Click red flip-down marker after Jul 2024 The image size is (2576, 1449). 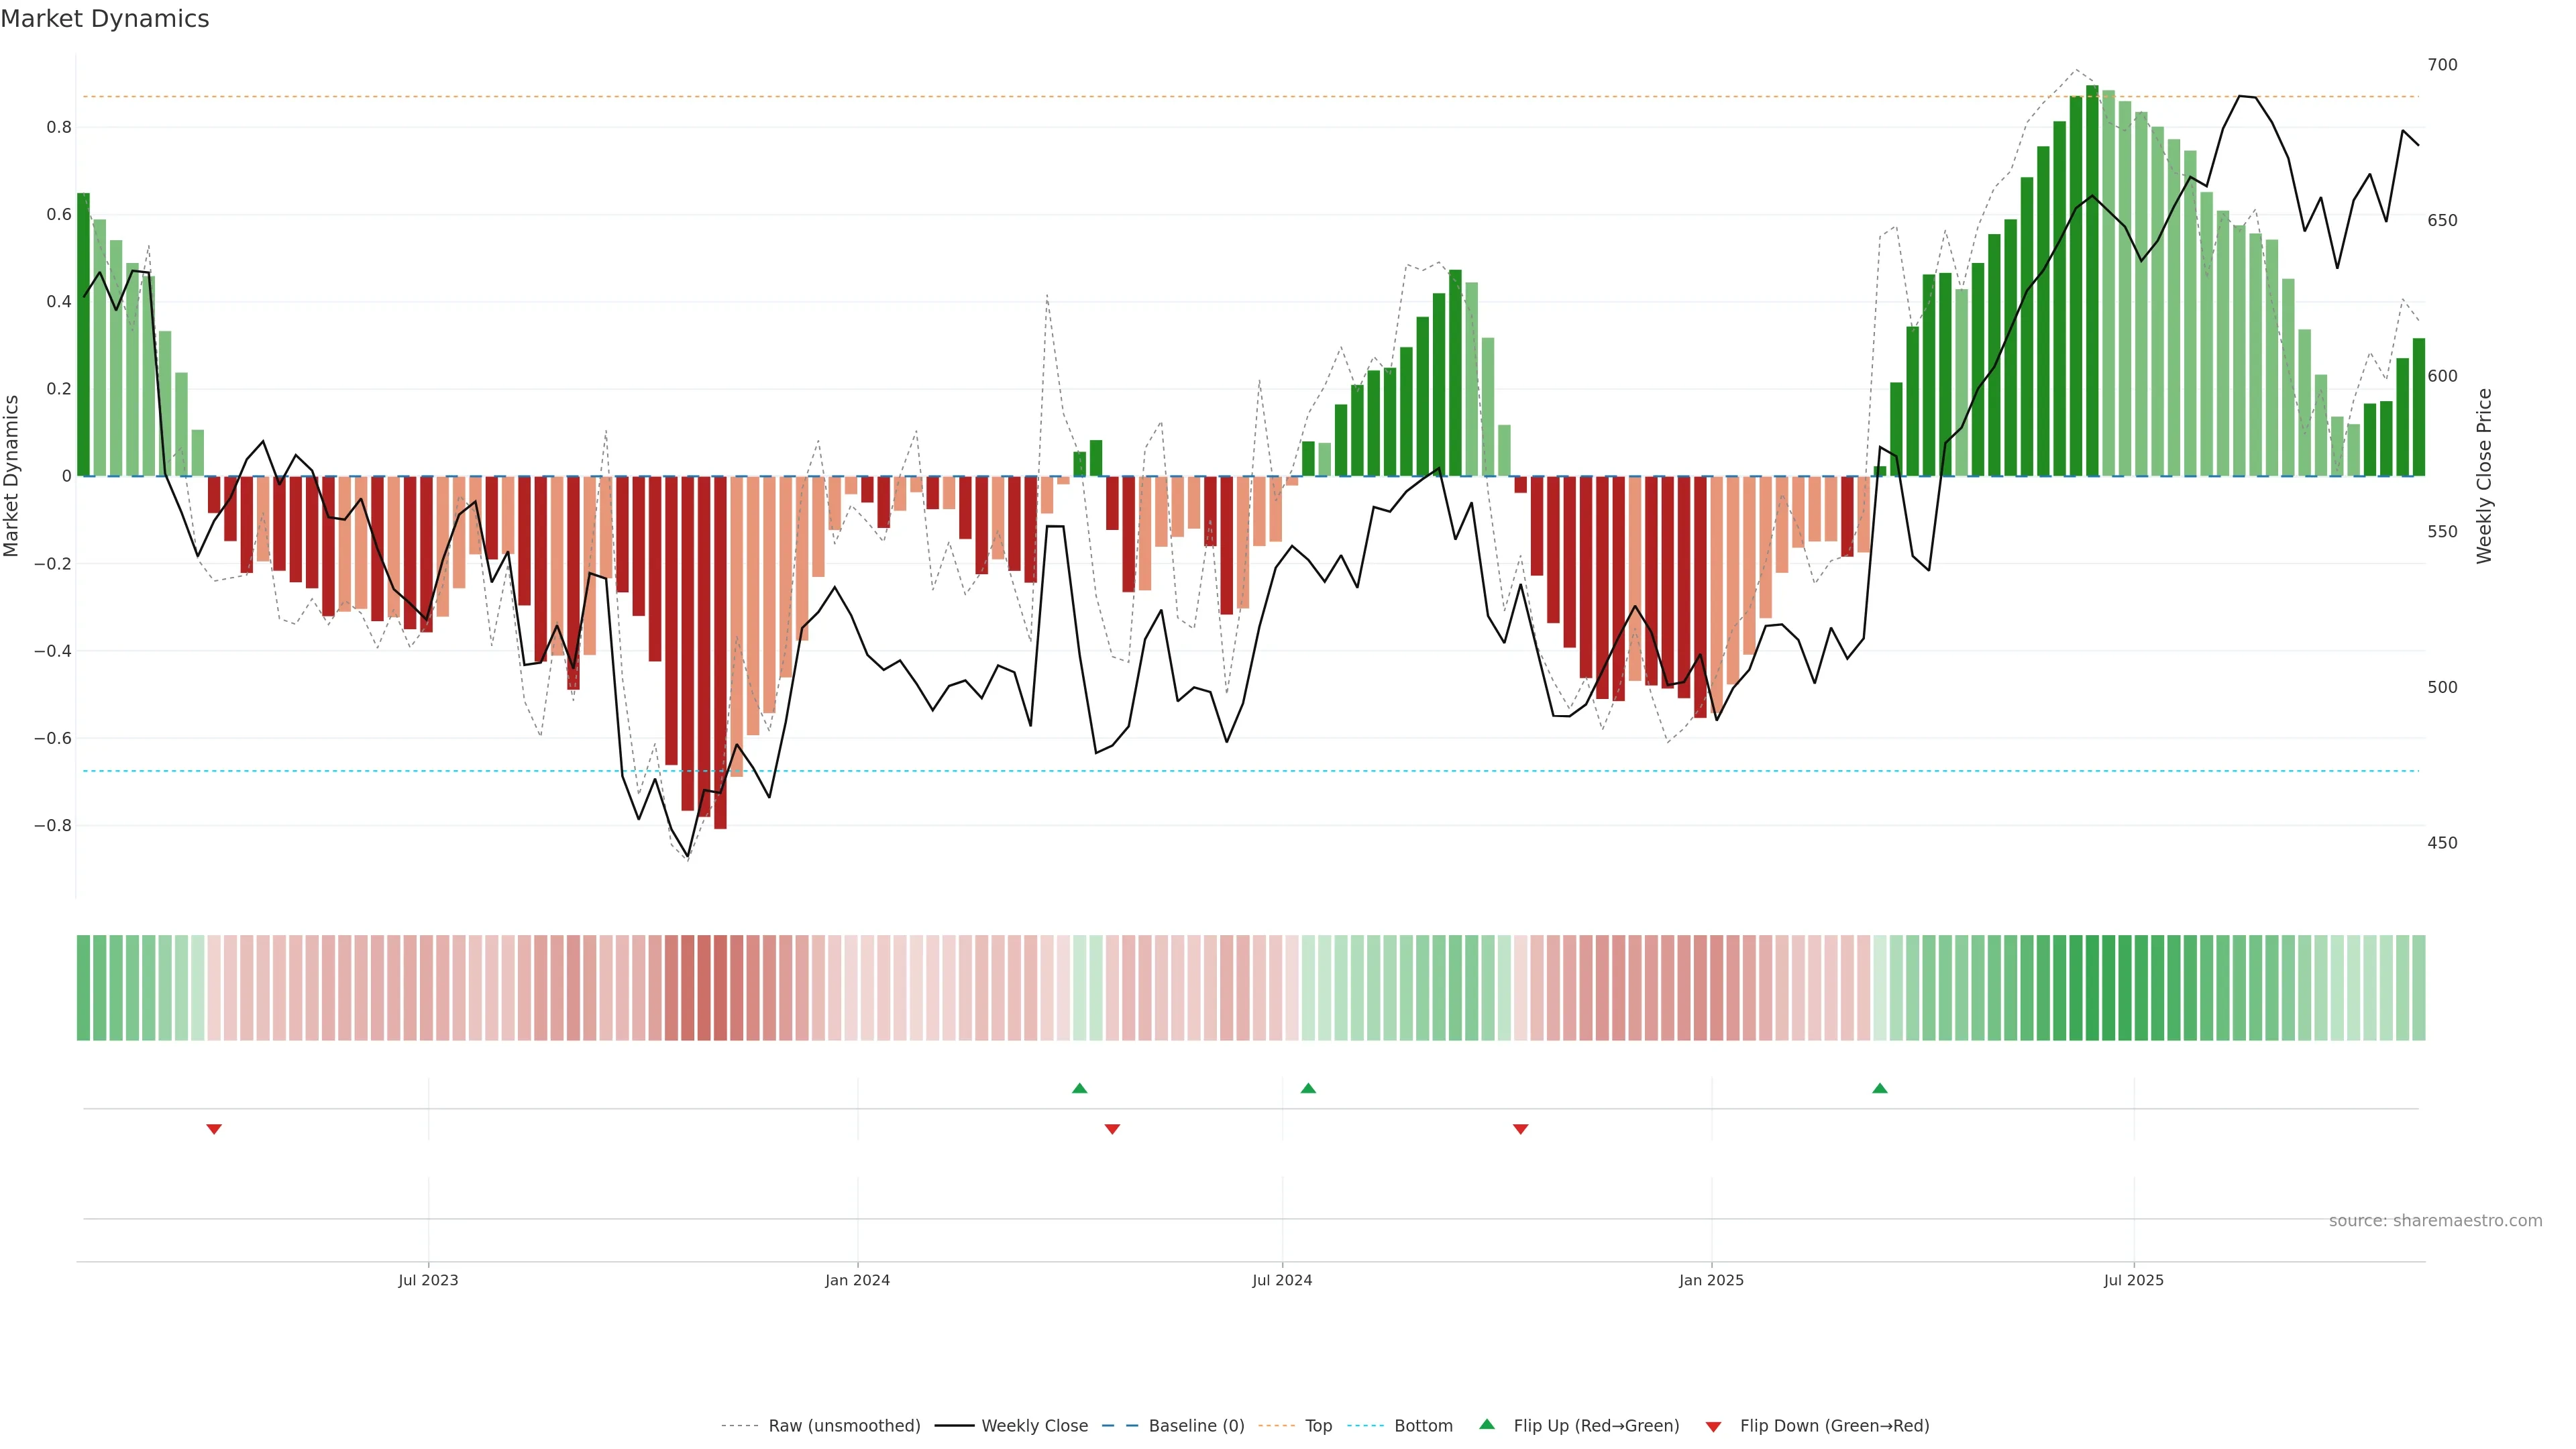coord(1521,1129)
